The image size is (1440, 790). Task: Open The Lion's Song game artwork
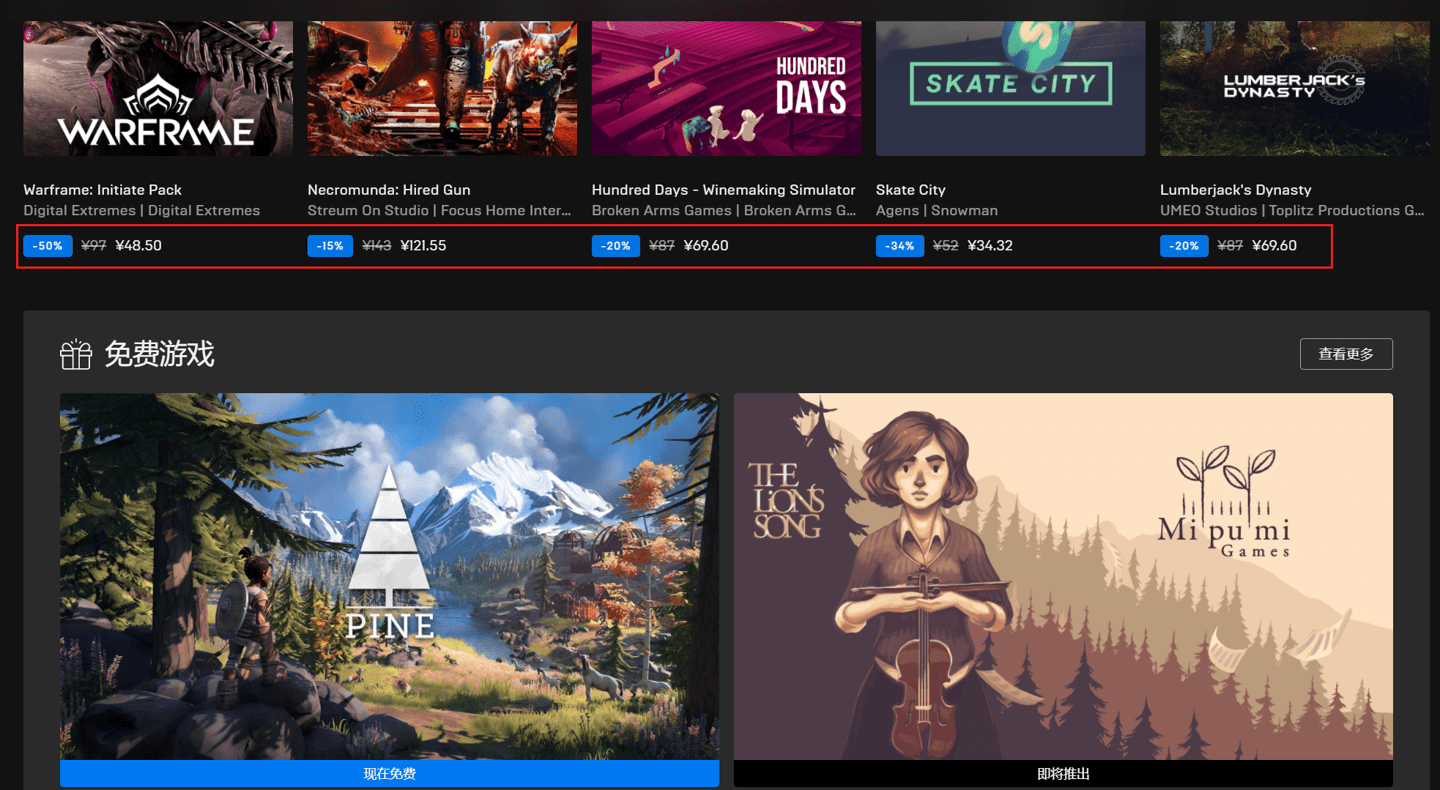[x=1063, y=576]
